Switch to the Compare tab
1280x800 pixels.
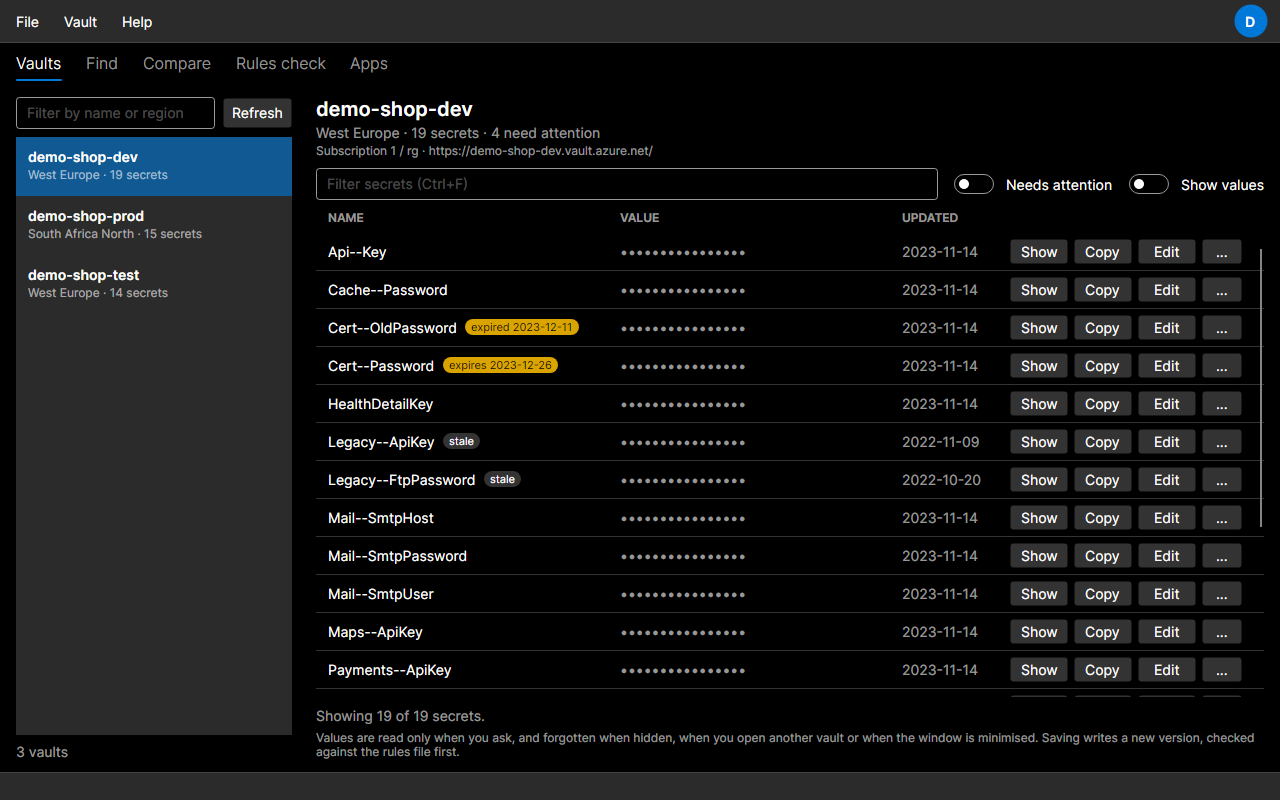177,63
